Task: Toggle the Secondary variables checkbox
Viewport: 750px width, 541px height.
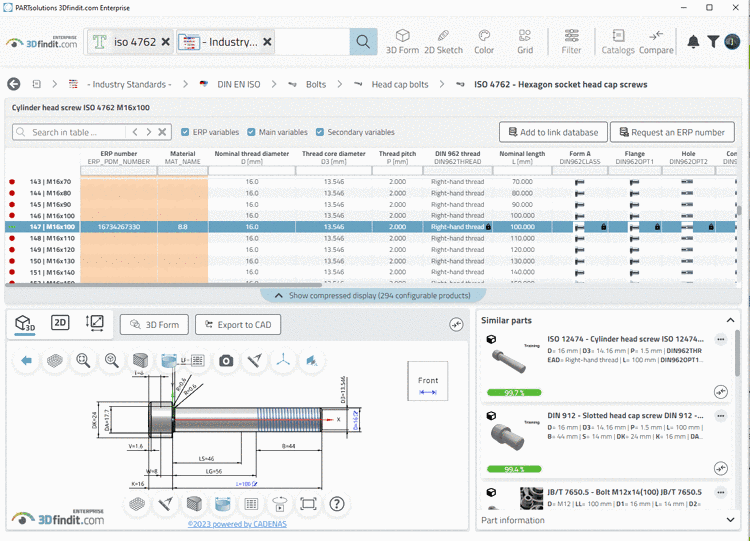Action: pos(320,132)
